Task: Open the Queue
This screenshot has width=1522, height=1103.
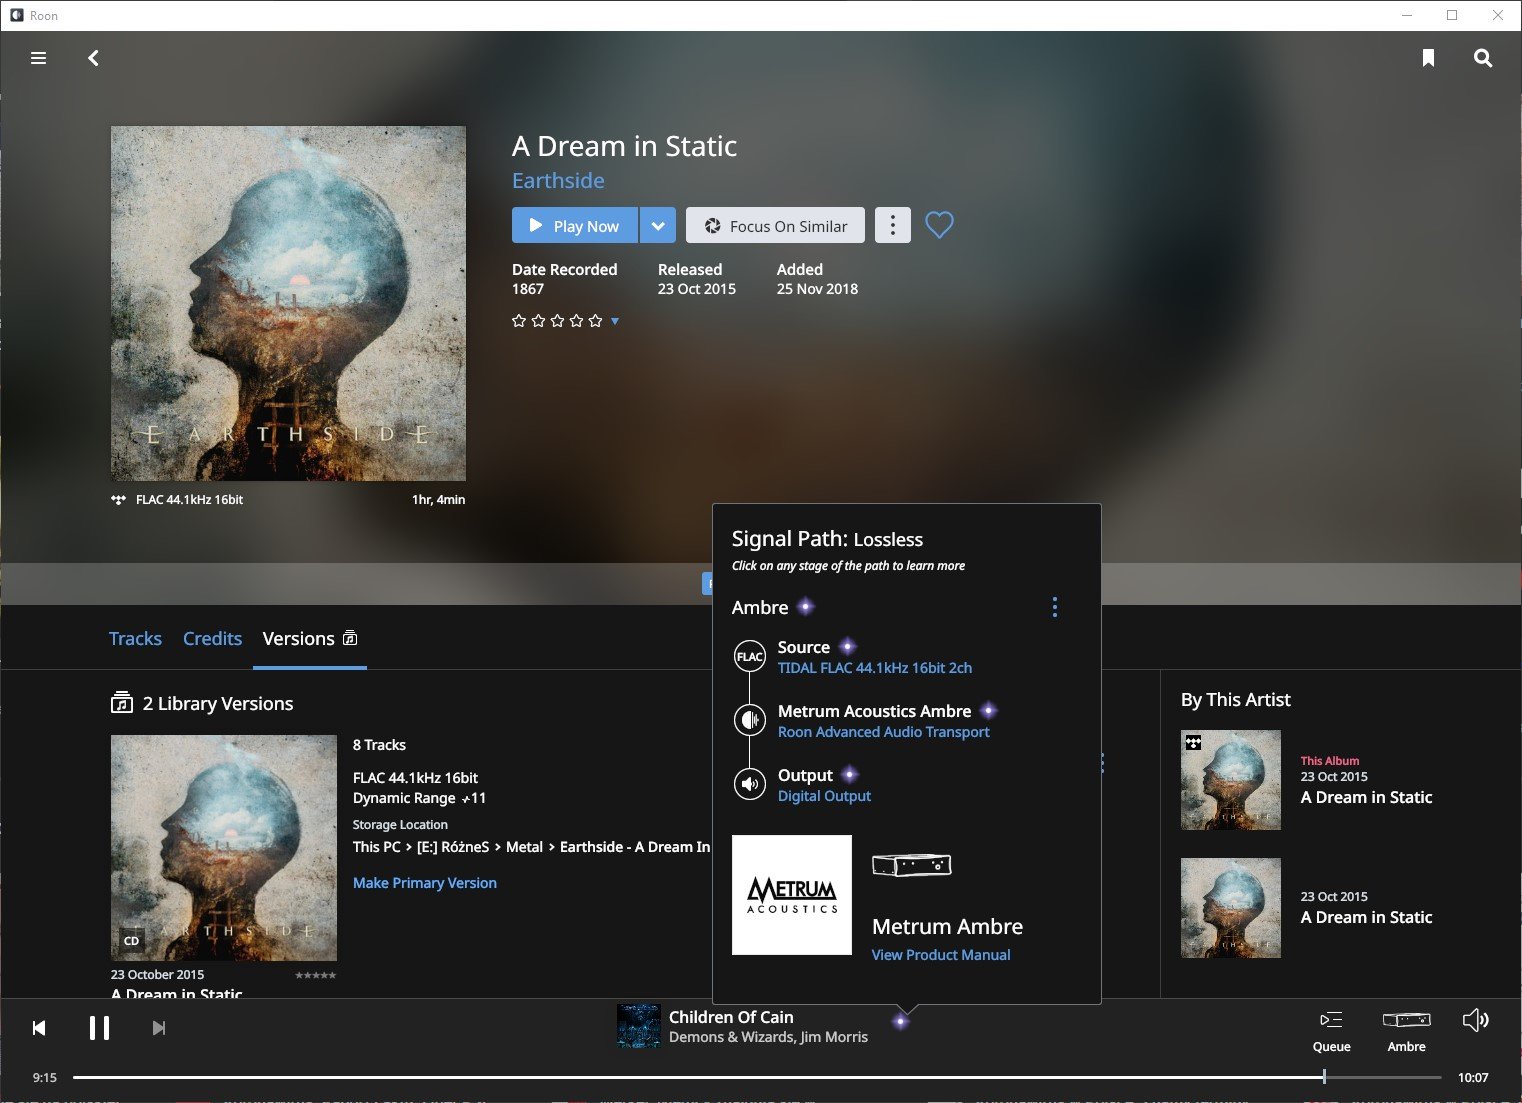Action: click(1331, 1031)
